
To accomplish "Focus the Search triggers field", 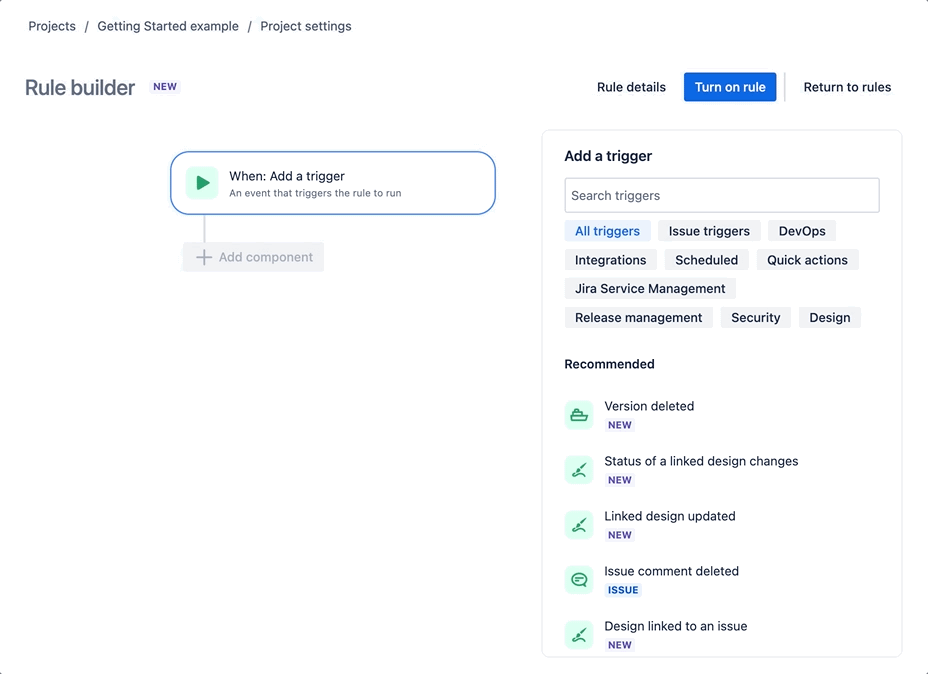I will (721, 195).
